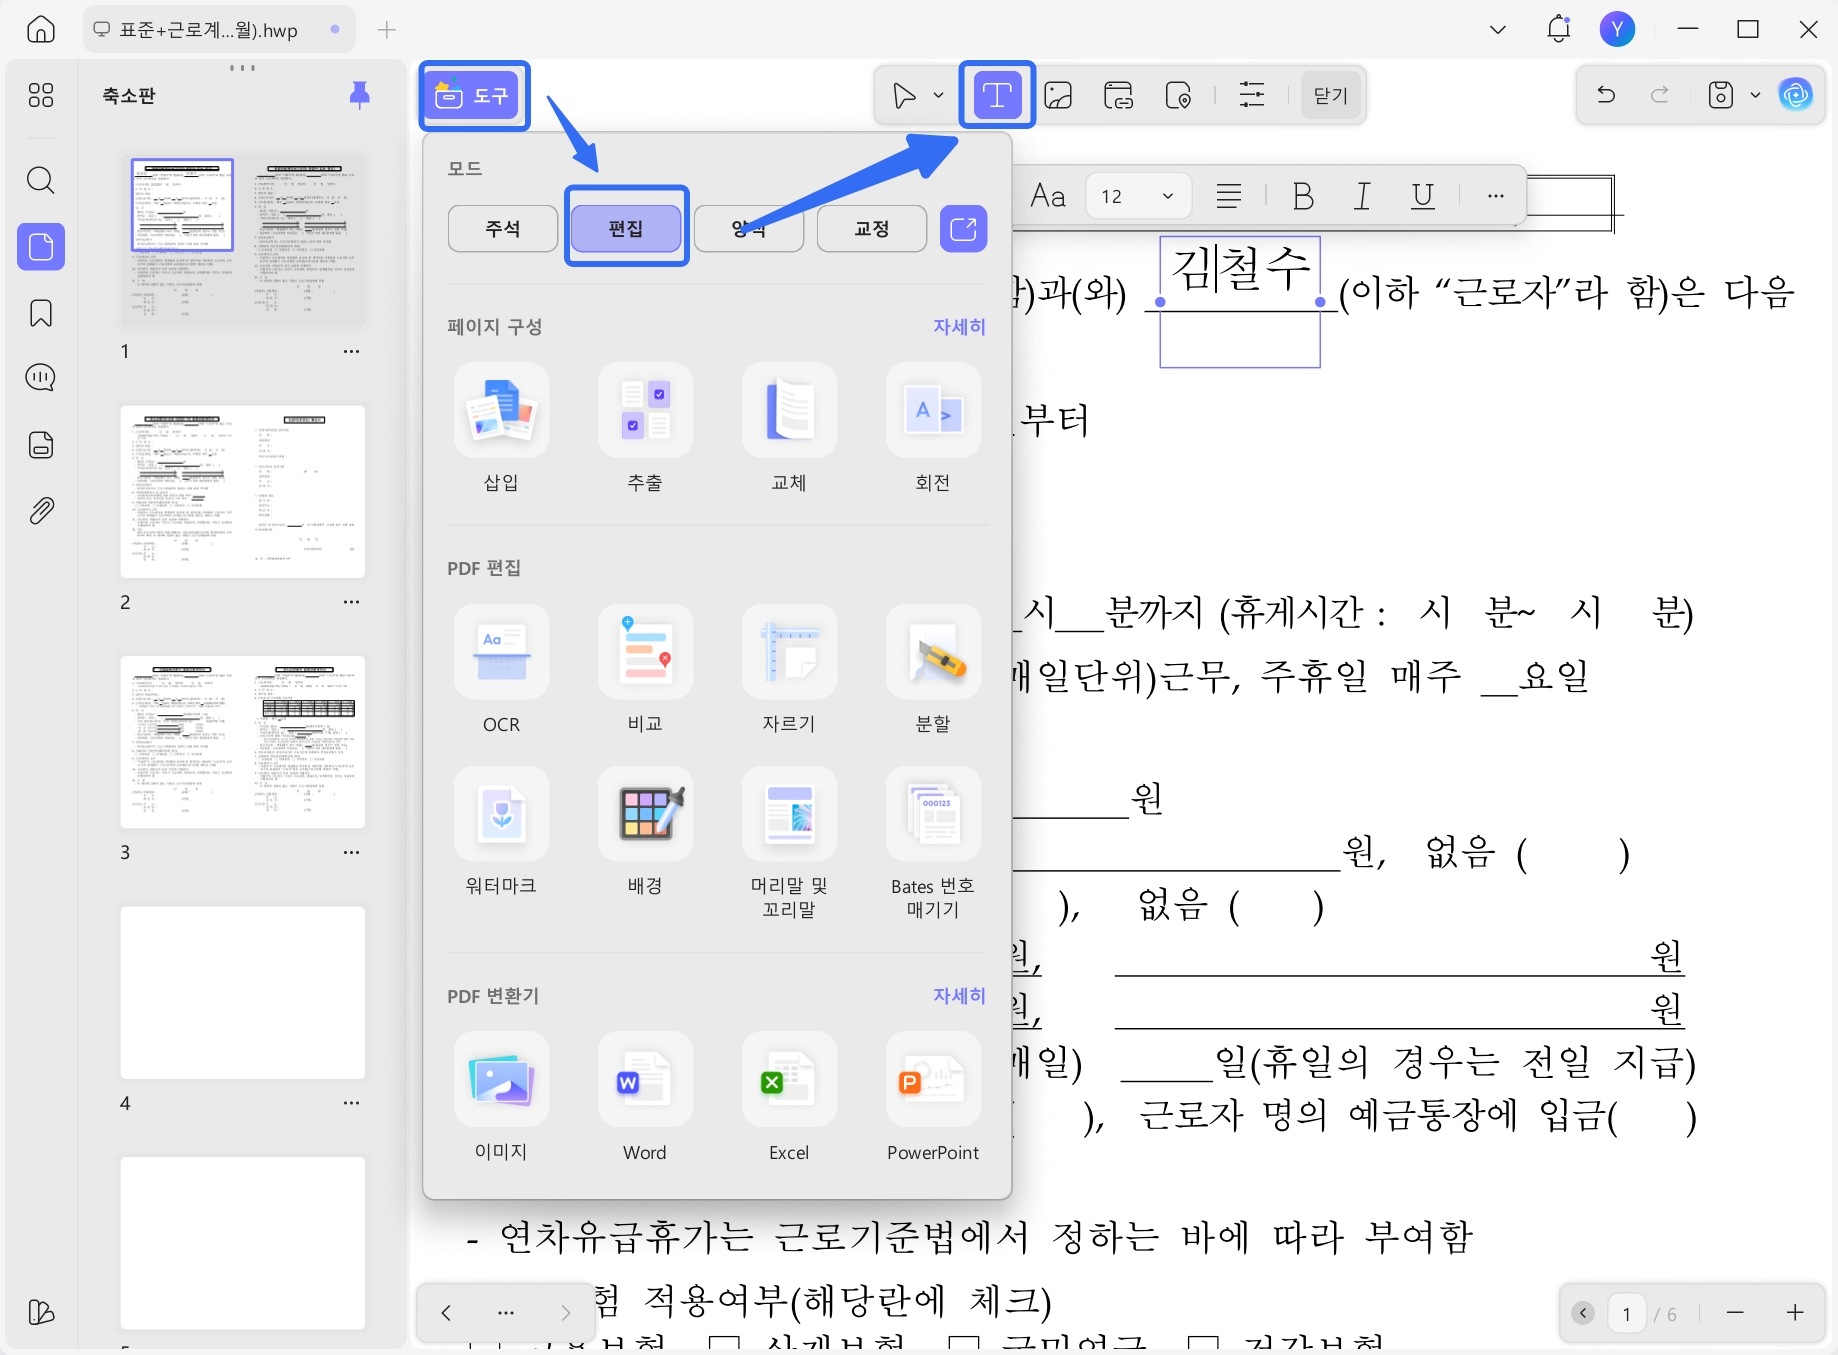This screenshot has width=1838, height=1355.
Task: Open the 배경 background tool
Action: tap(645, 833)
